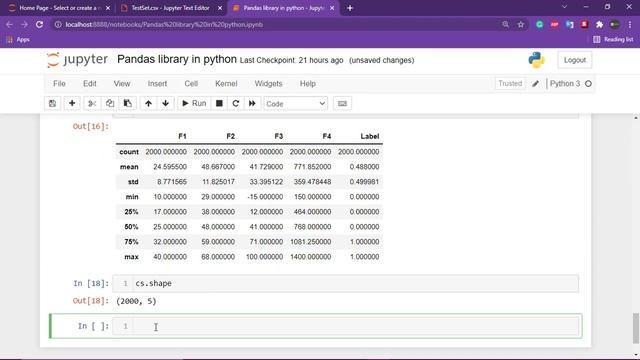Cut selected cells with scissors icon
640x360 pixels.
click(92, 104)
